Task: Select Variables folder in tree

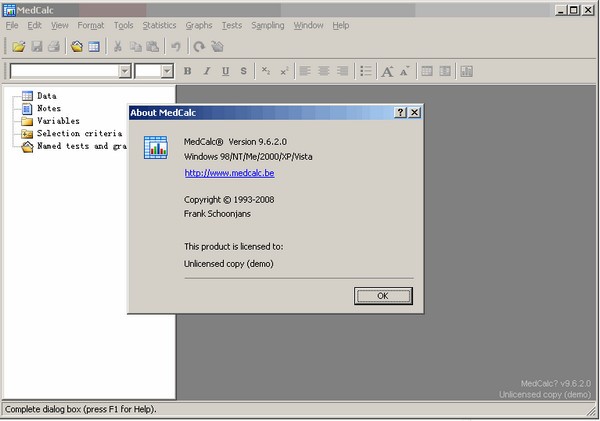Action: point(58,121)
